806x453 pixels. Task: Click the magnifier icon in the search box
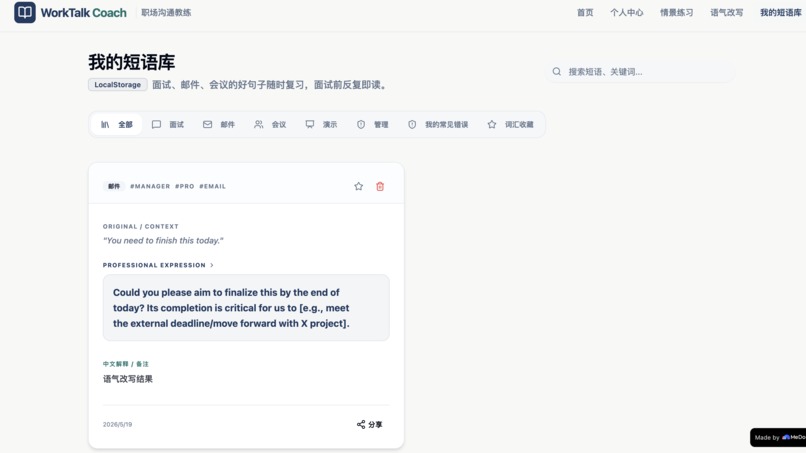(x=557, y=71)
